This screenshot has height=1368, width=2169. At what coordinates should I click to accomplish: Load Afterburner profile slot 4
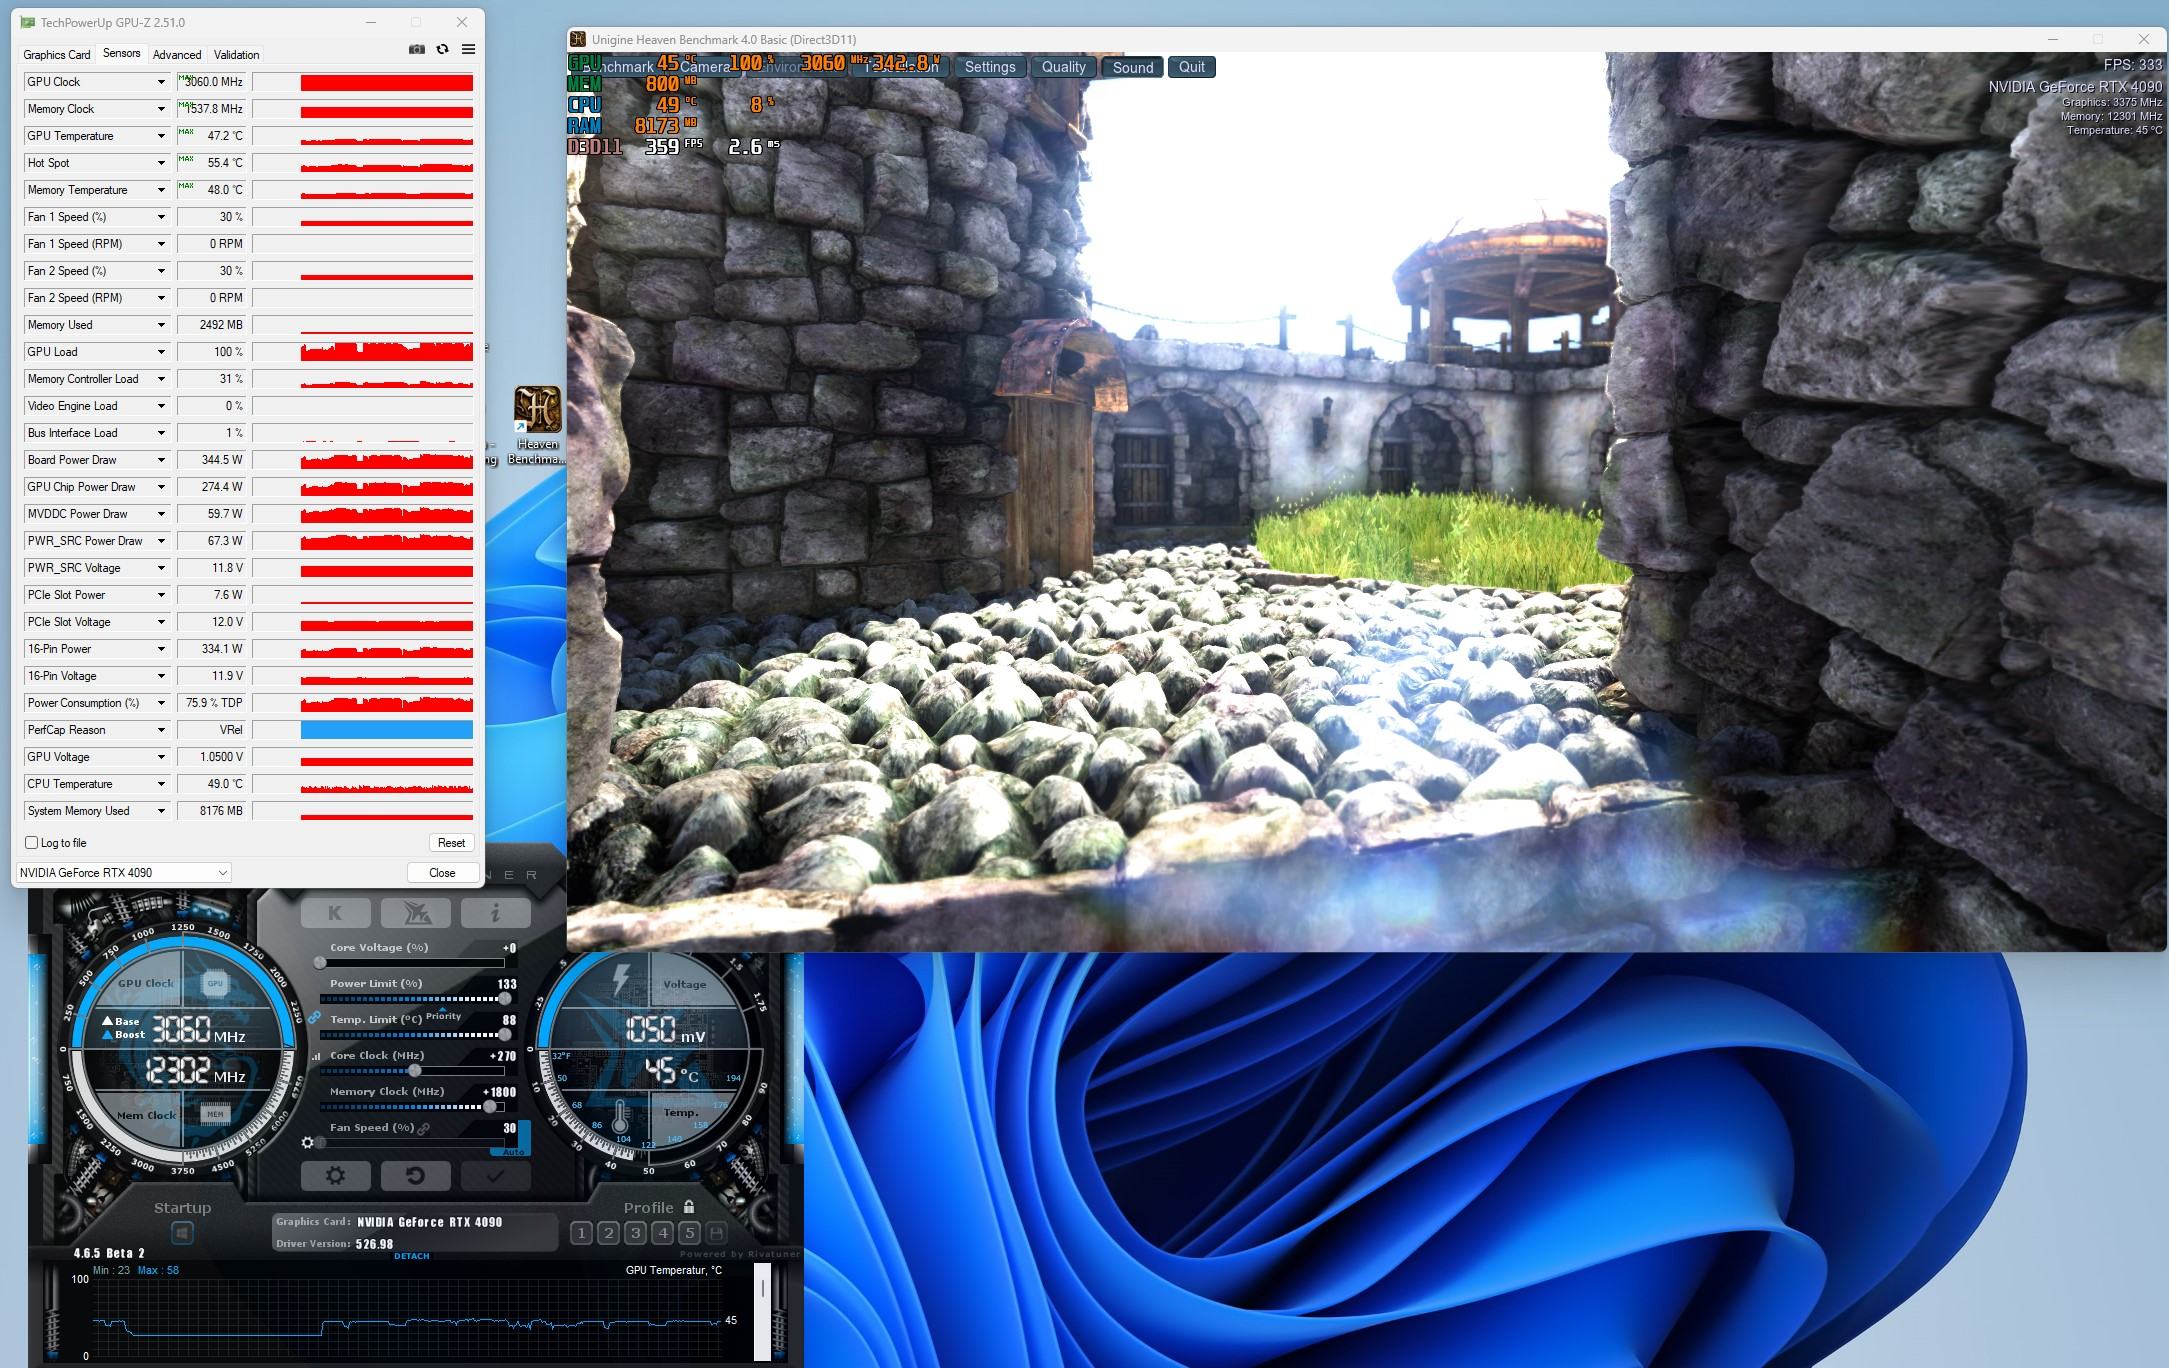pyautogui.click(x=662, y=1233)
